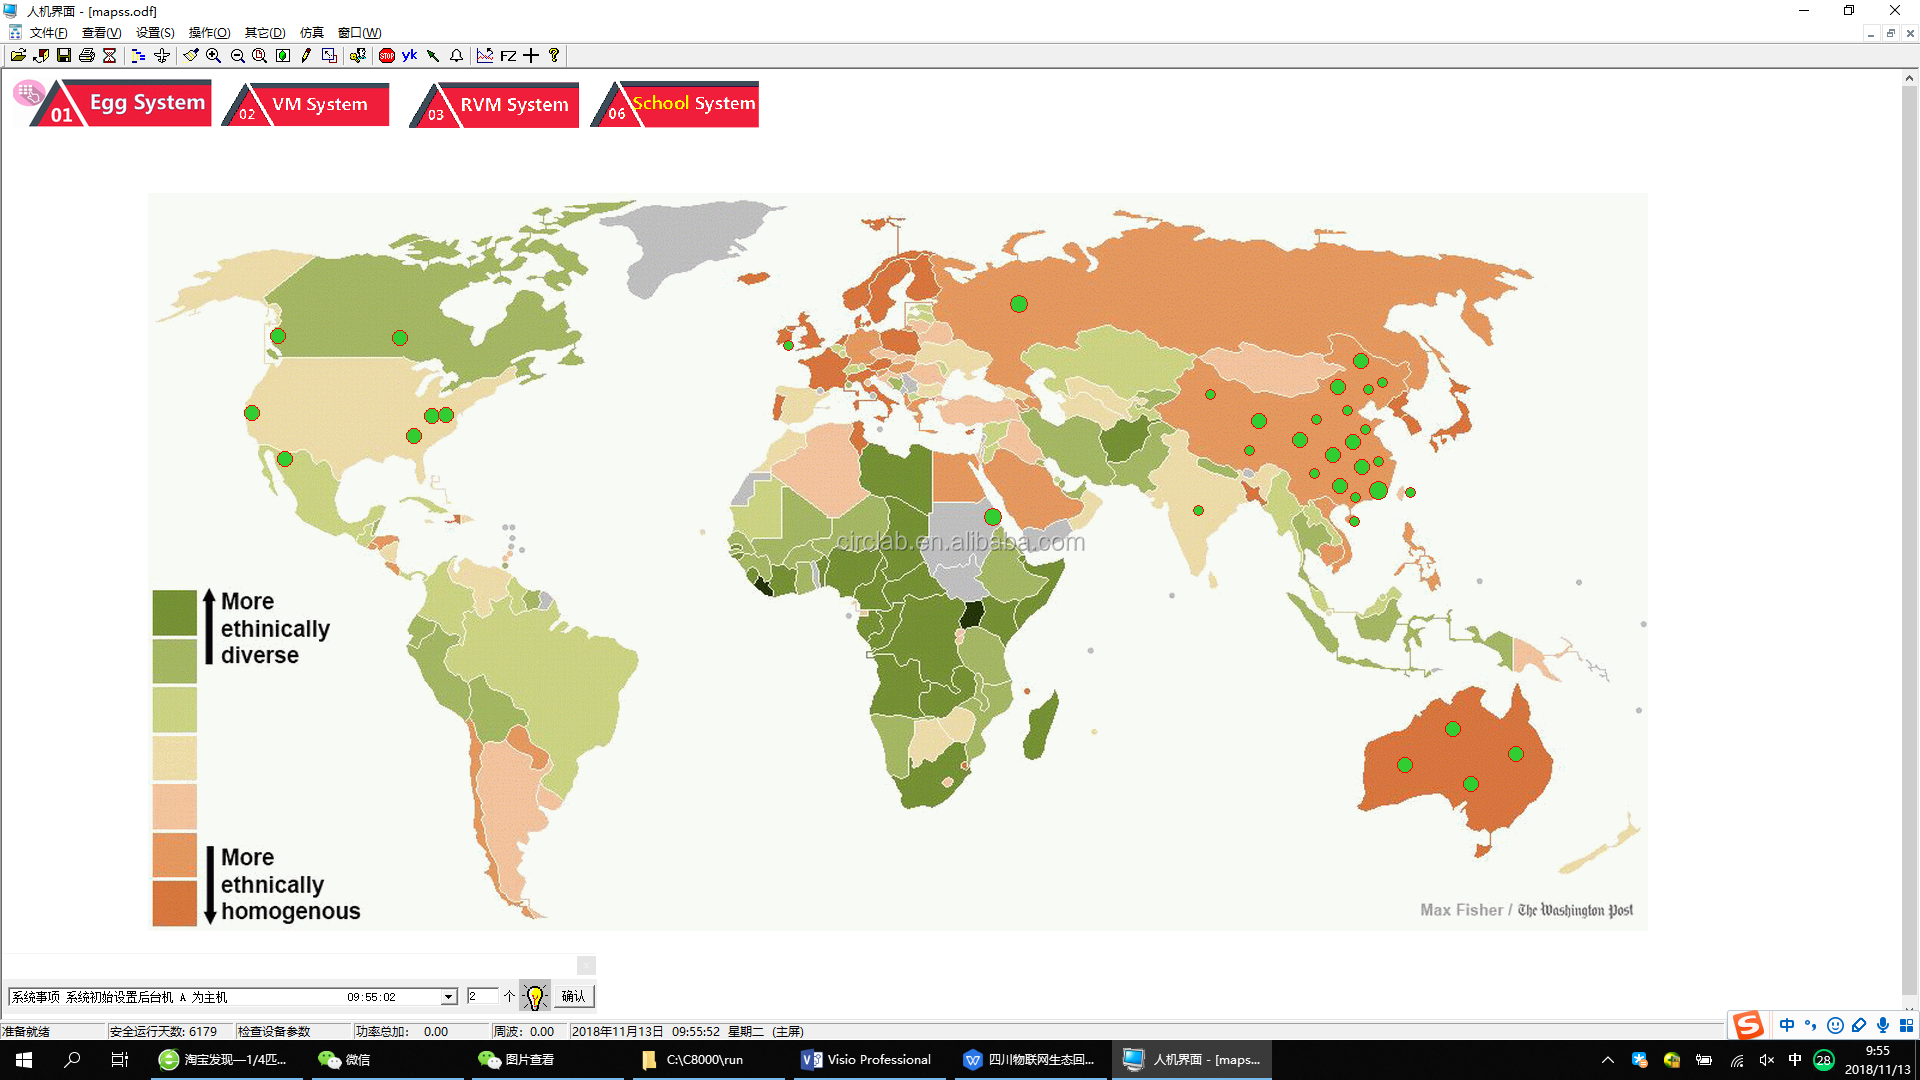Click the blue yk toolbar icon

pyautogui.click(x=409, y=56)
